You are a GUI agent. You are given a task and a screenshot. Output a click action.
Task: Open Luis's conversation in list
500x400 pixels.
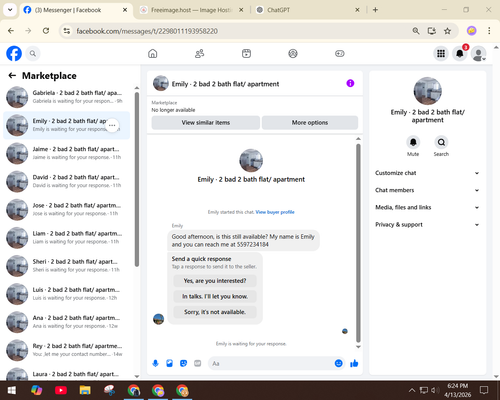pos(67,294)
